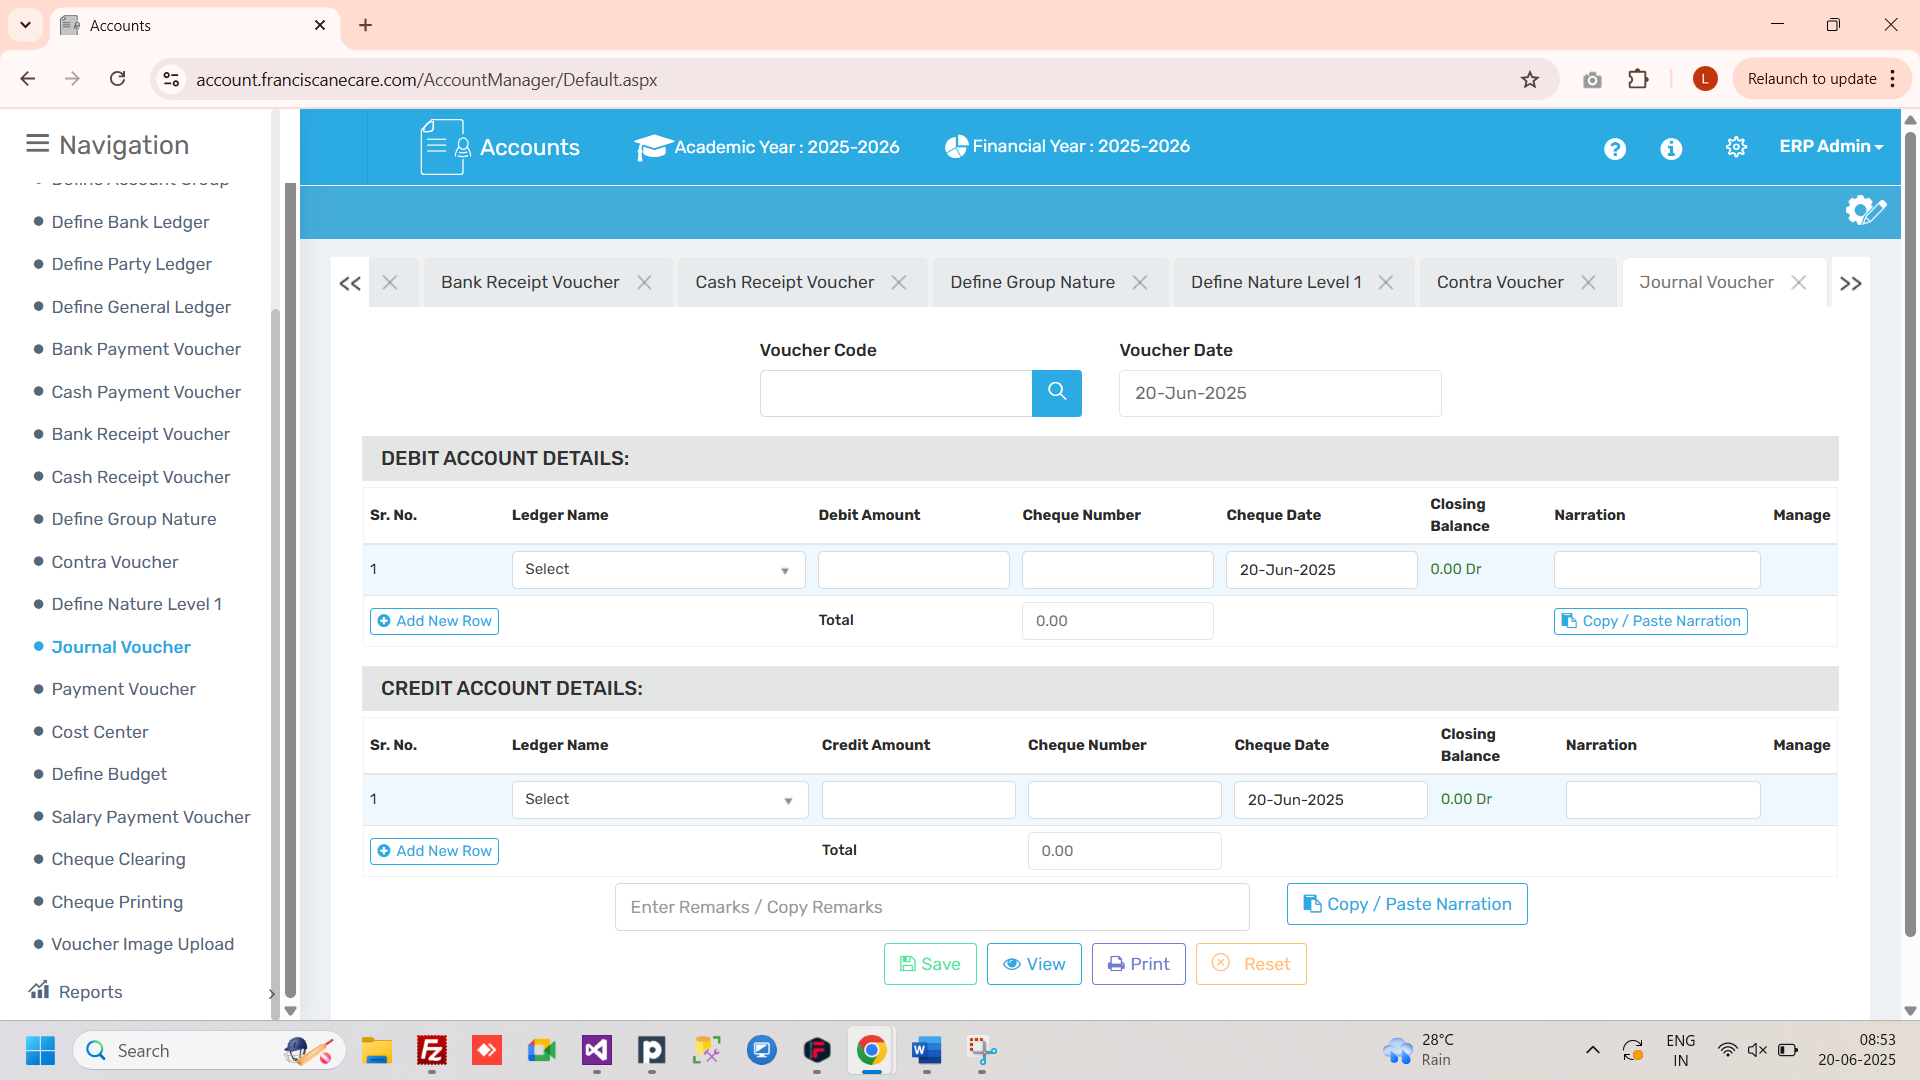Open credit Ledger Name Select dropdown
This screenshot has width=1920, height=1080.
click(x=659, y=800)
